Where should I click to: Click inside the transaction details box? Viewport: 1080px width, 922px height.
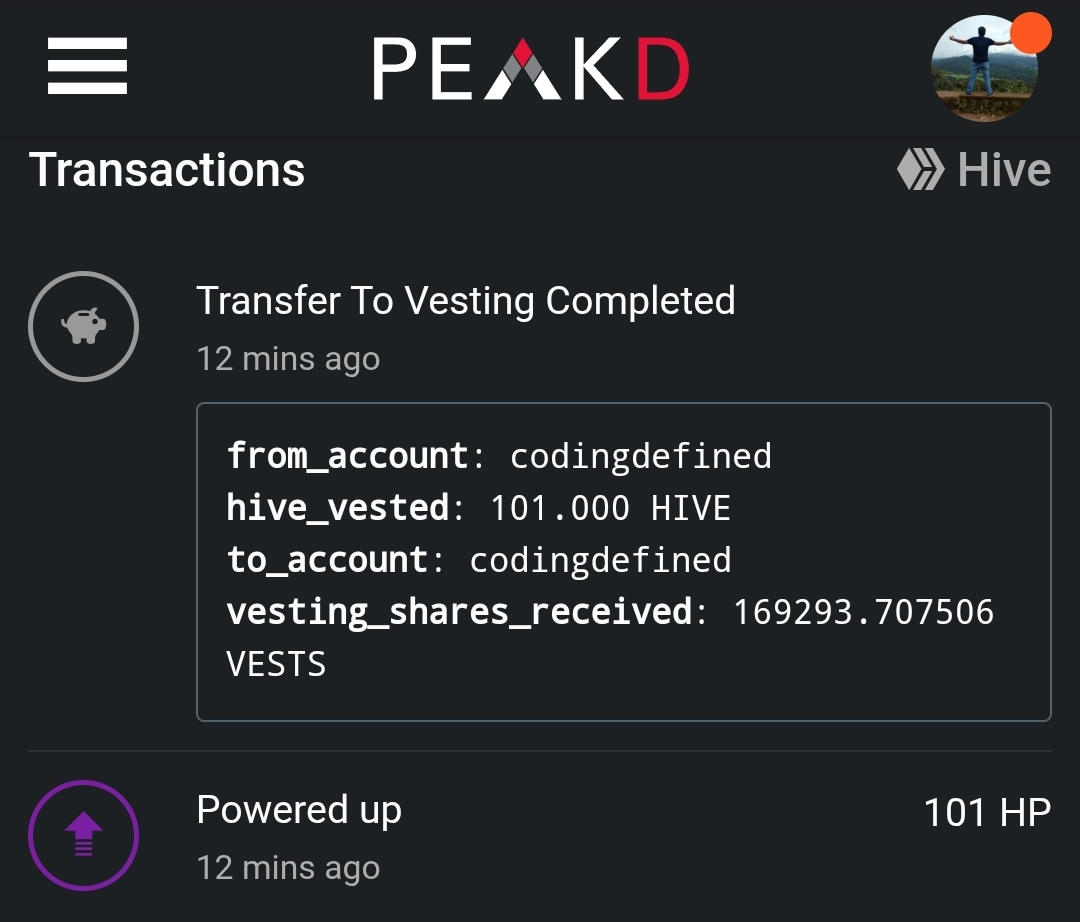click(623, 562)
